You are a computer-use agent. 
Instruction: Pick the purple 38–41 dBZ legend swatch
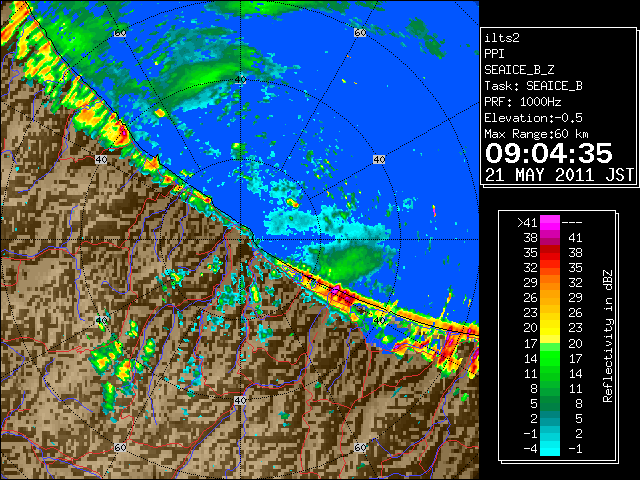coord(550,238)
